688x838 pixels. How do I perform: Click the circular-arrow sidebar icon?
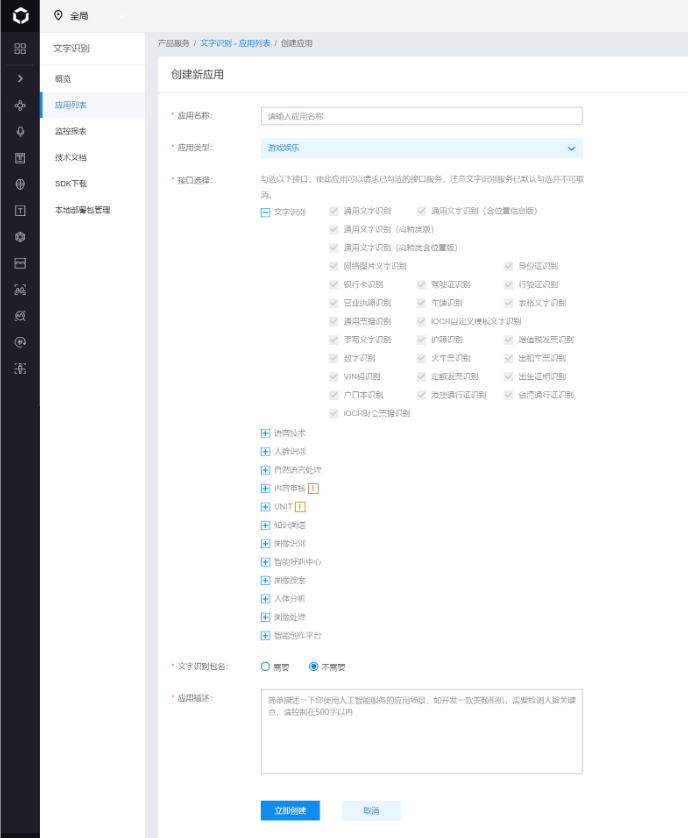pos(20,342)
